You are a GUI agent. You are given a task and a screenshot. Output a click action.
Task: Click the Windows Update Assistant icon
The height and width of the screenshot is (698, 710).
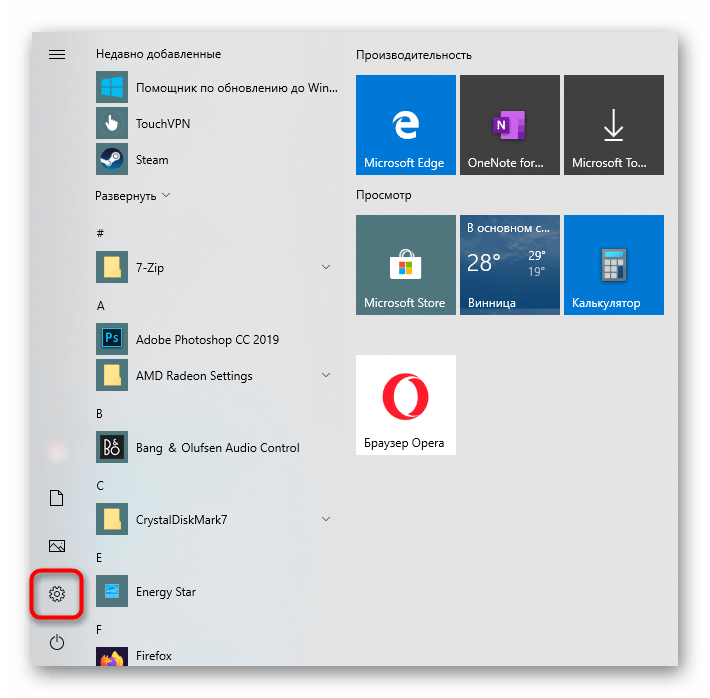click(x=112, y=87)
